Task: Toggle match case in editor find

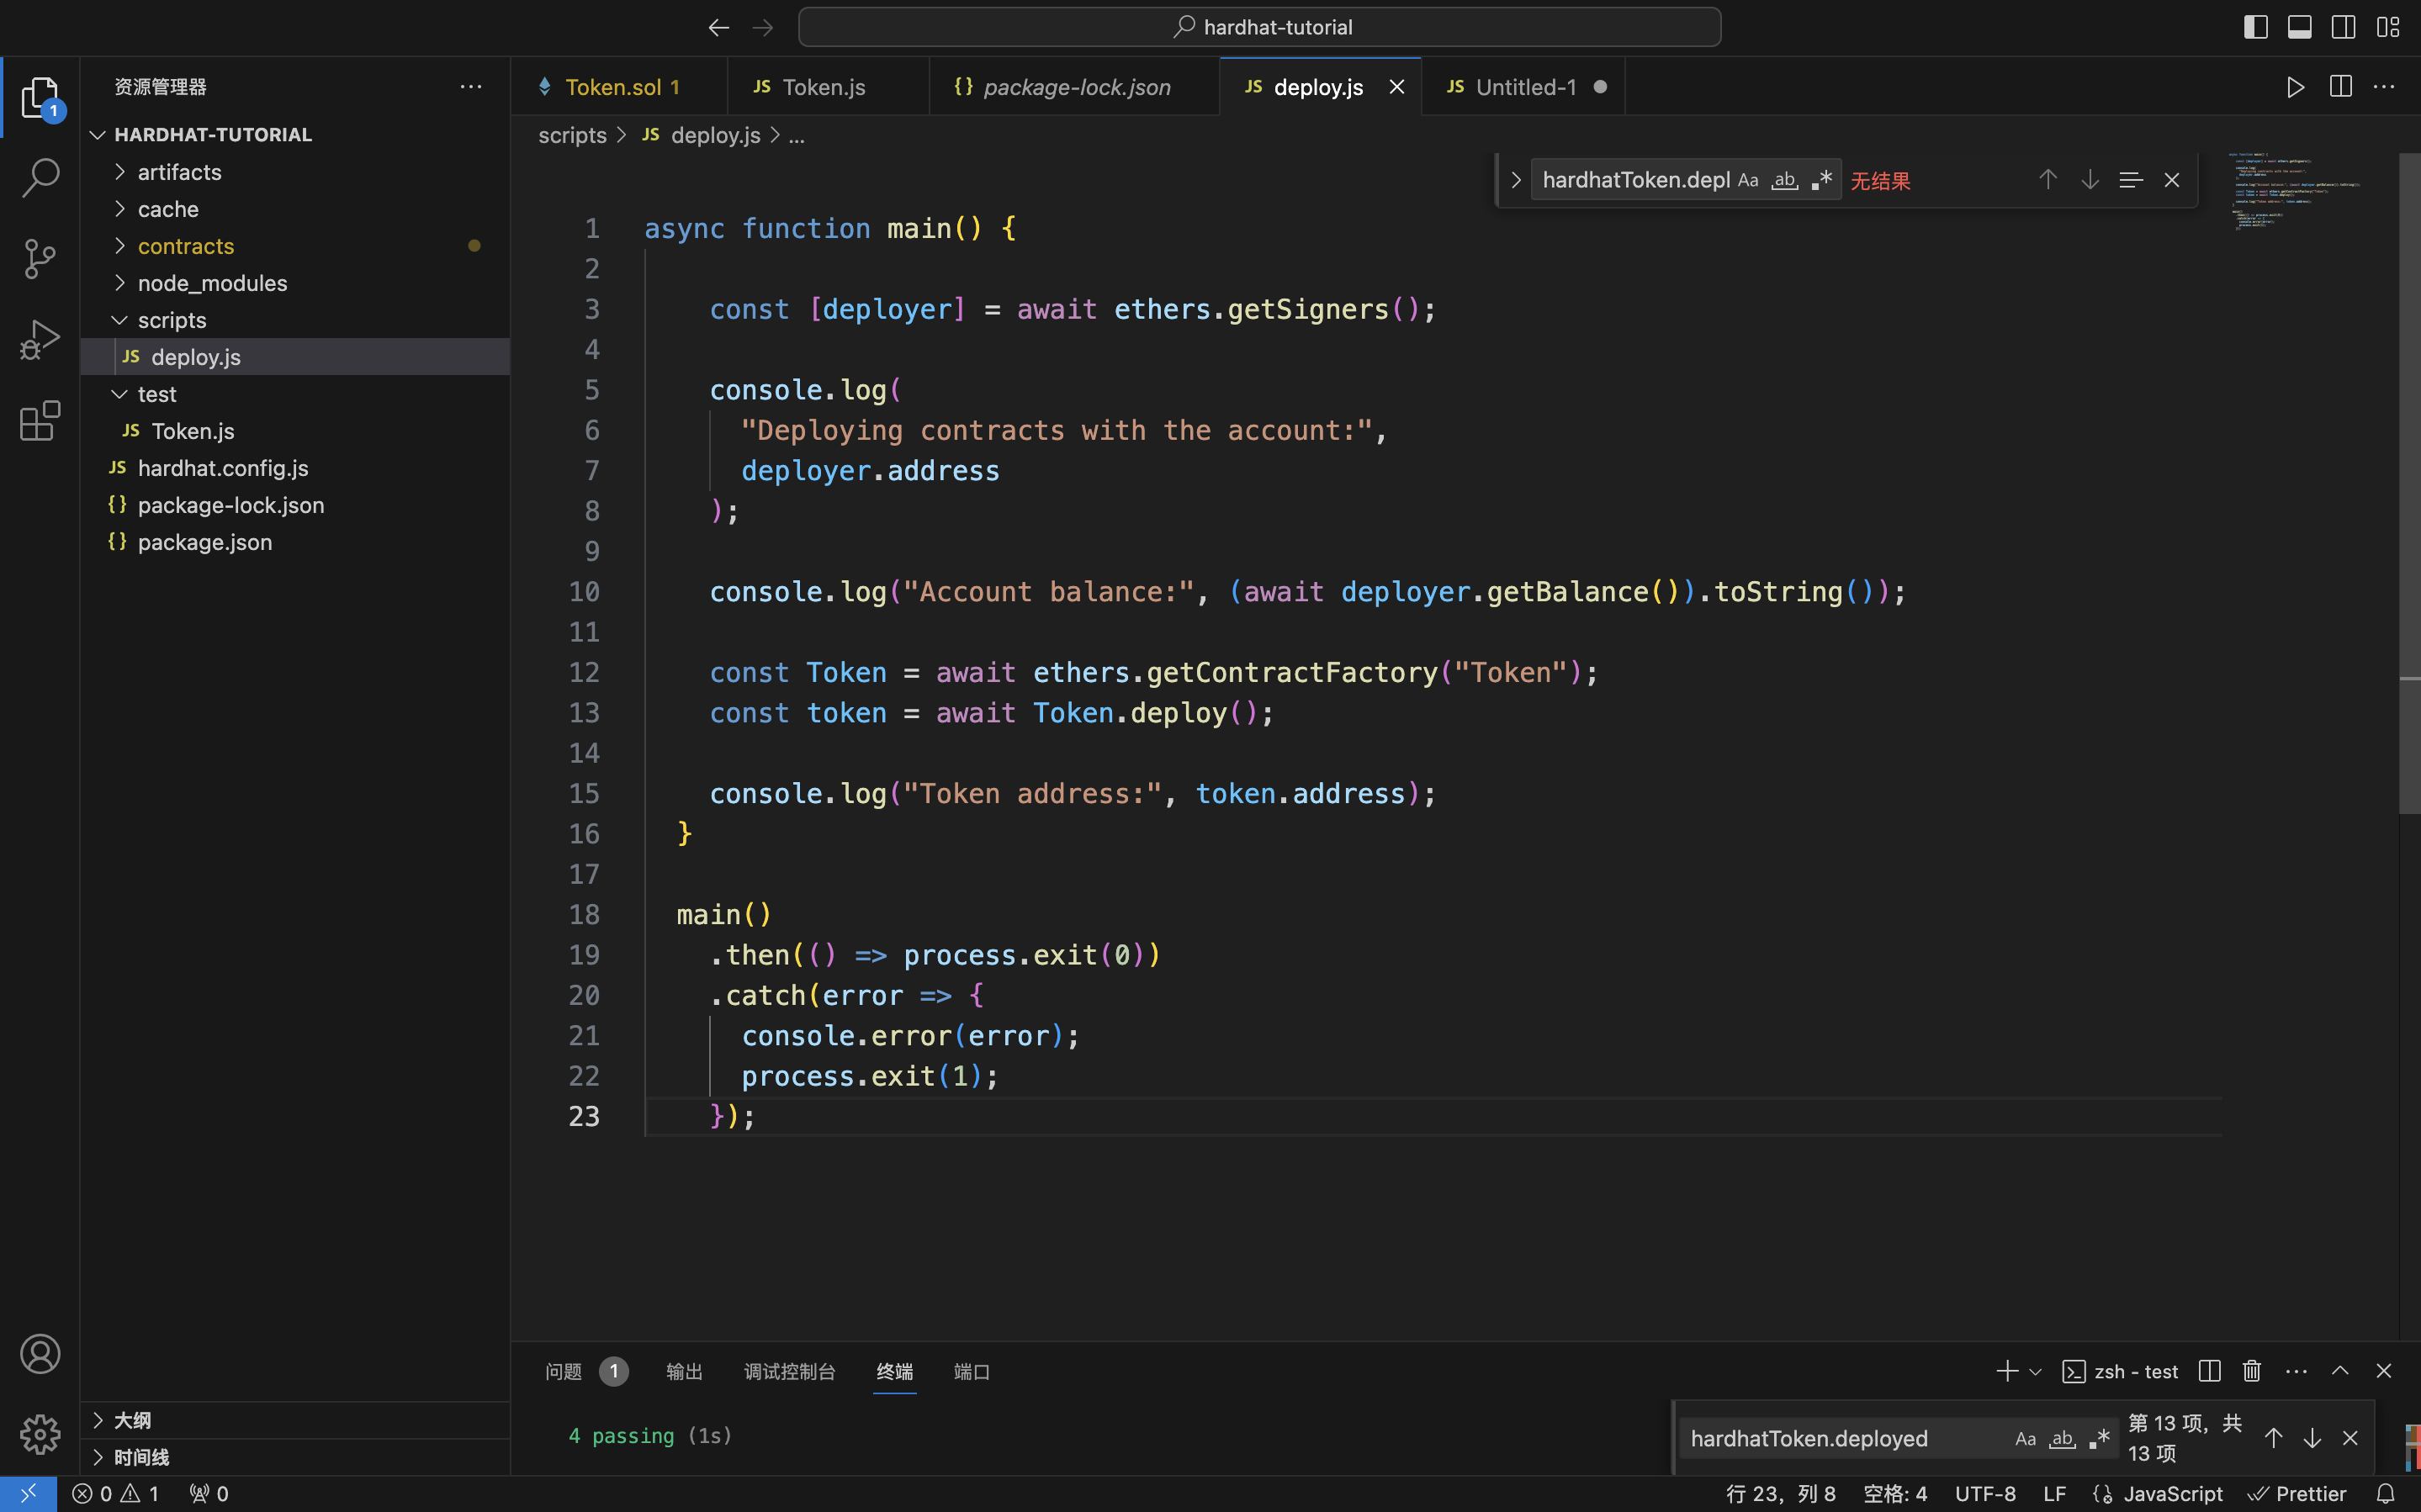Action: pyautogui.click(x=1748, y=180)
